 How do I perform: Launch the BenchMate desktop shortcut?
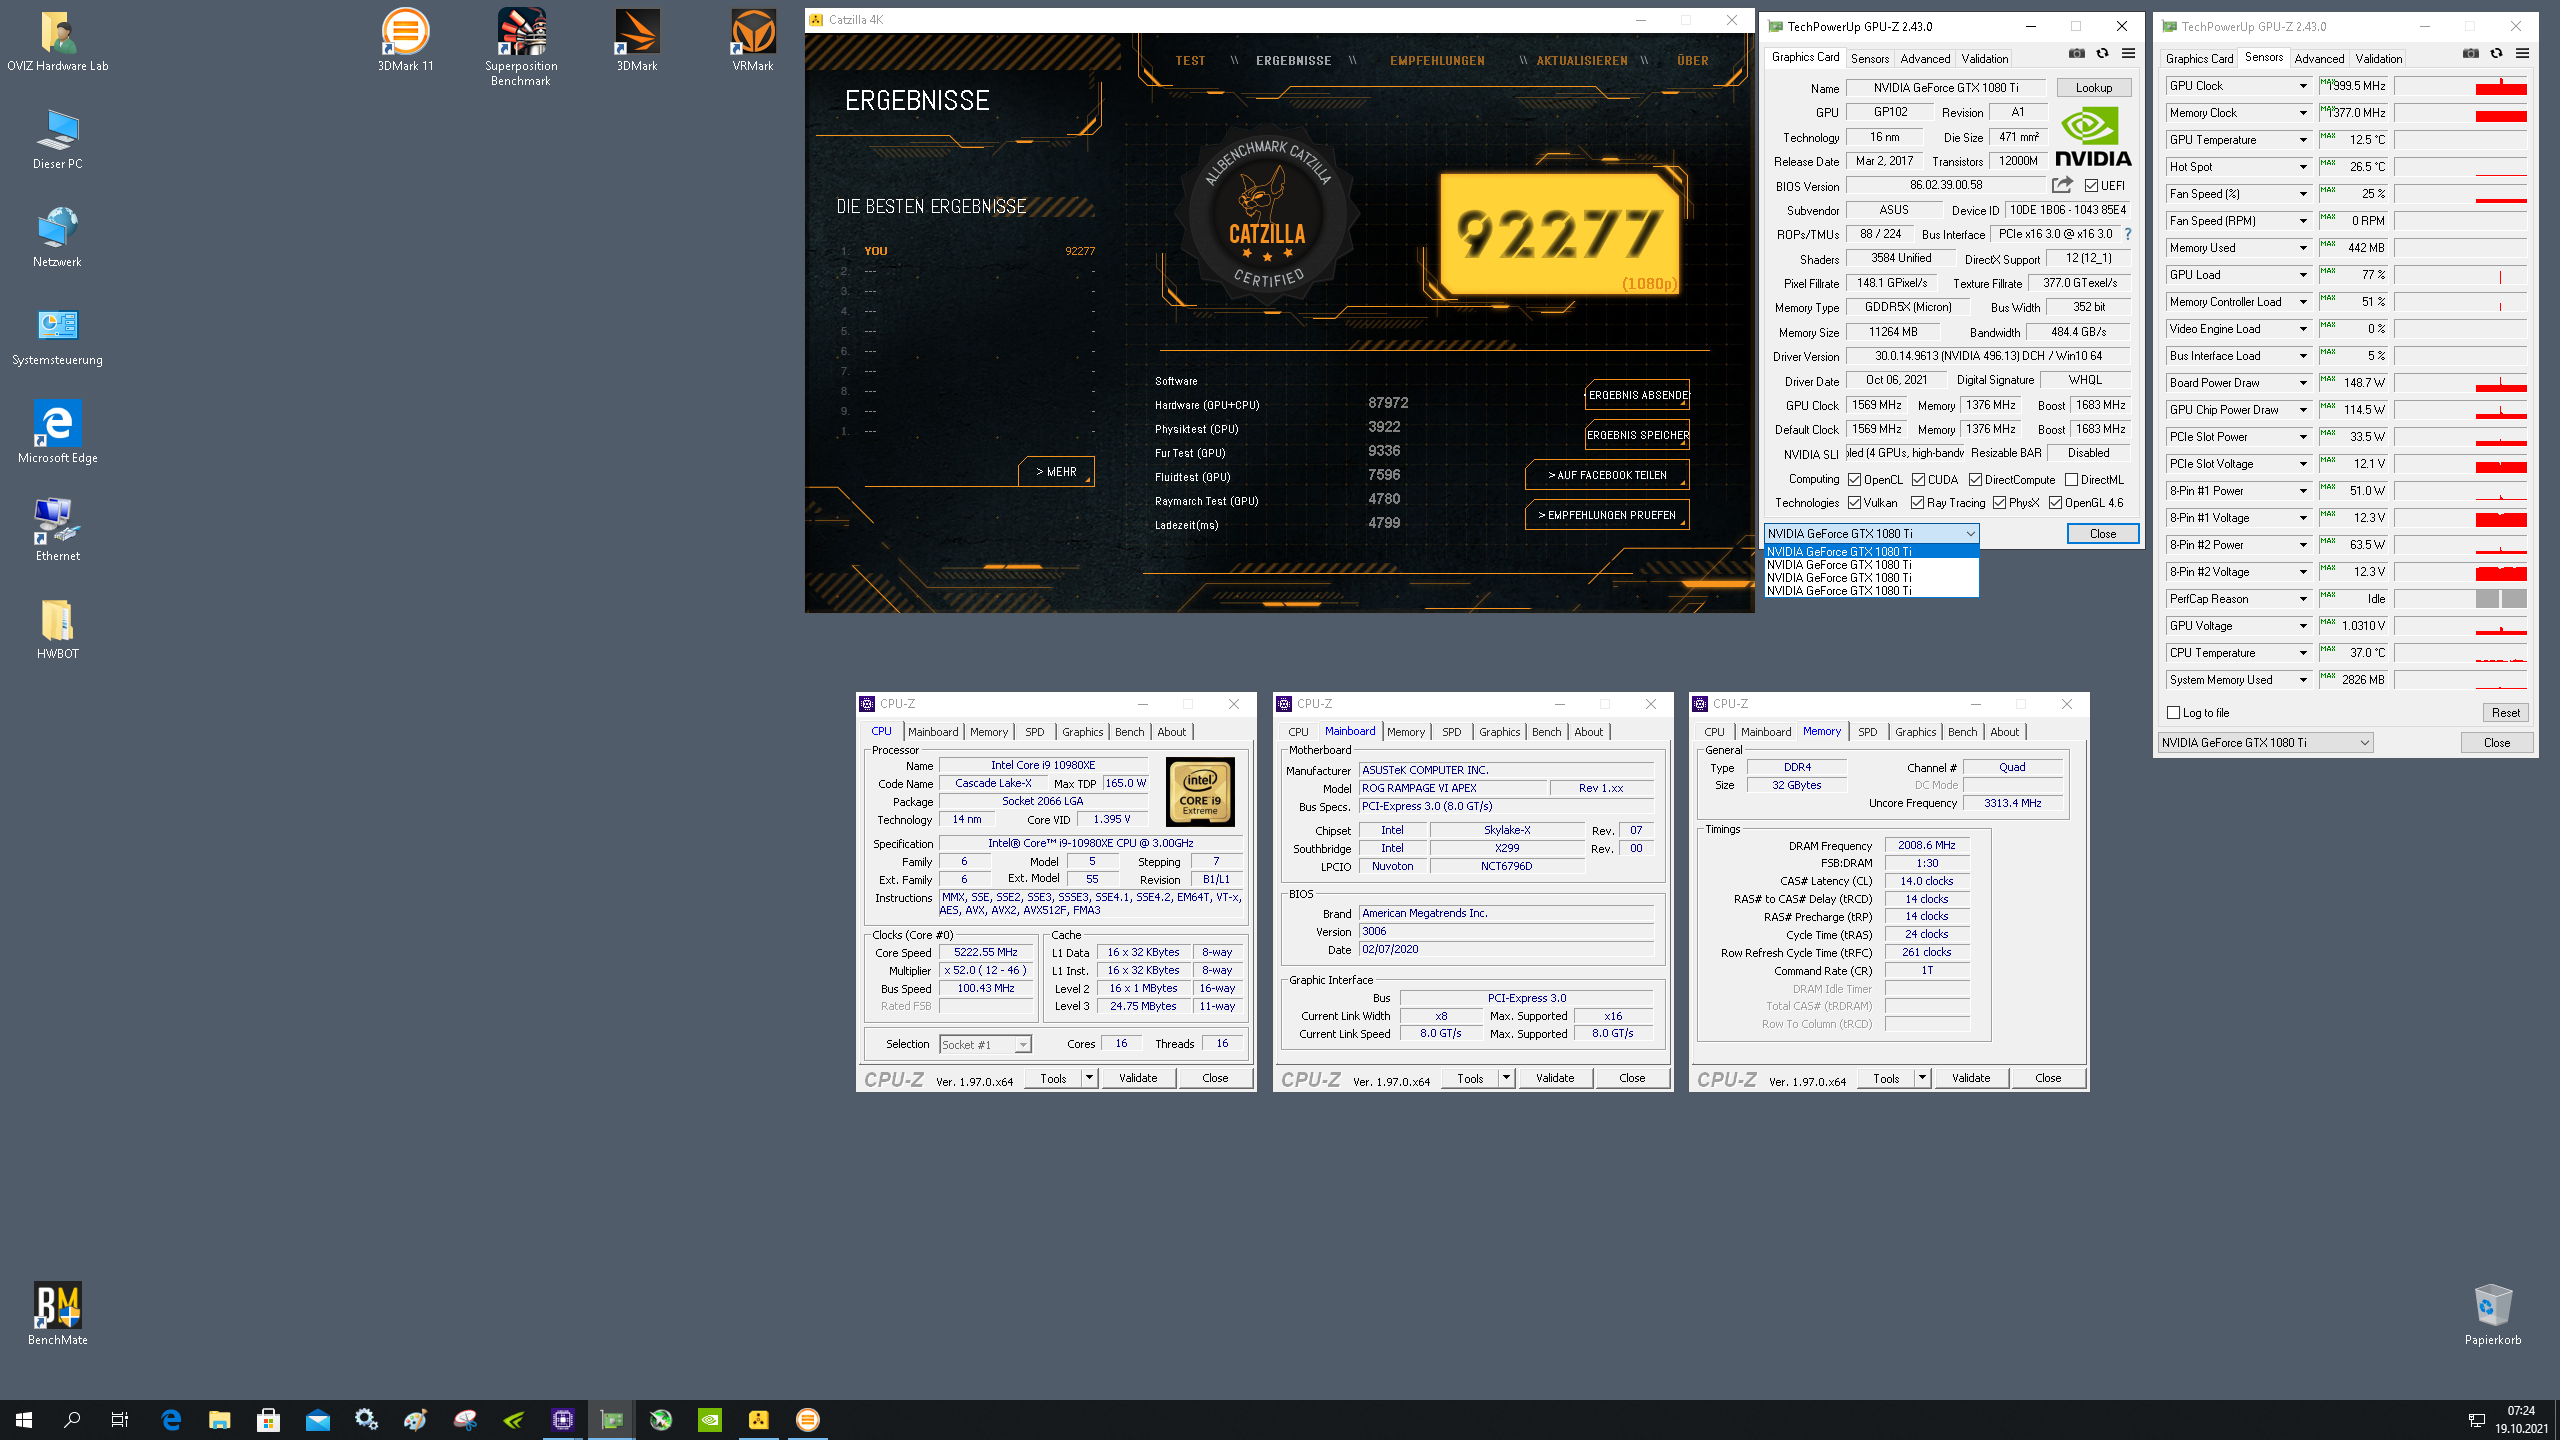pyautogui.click(x=58, y=1314)
